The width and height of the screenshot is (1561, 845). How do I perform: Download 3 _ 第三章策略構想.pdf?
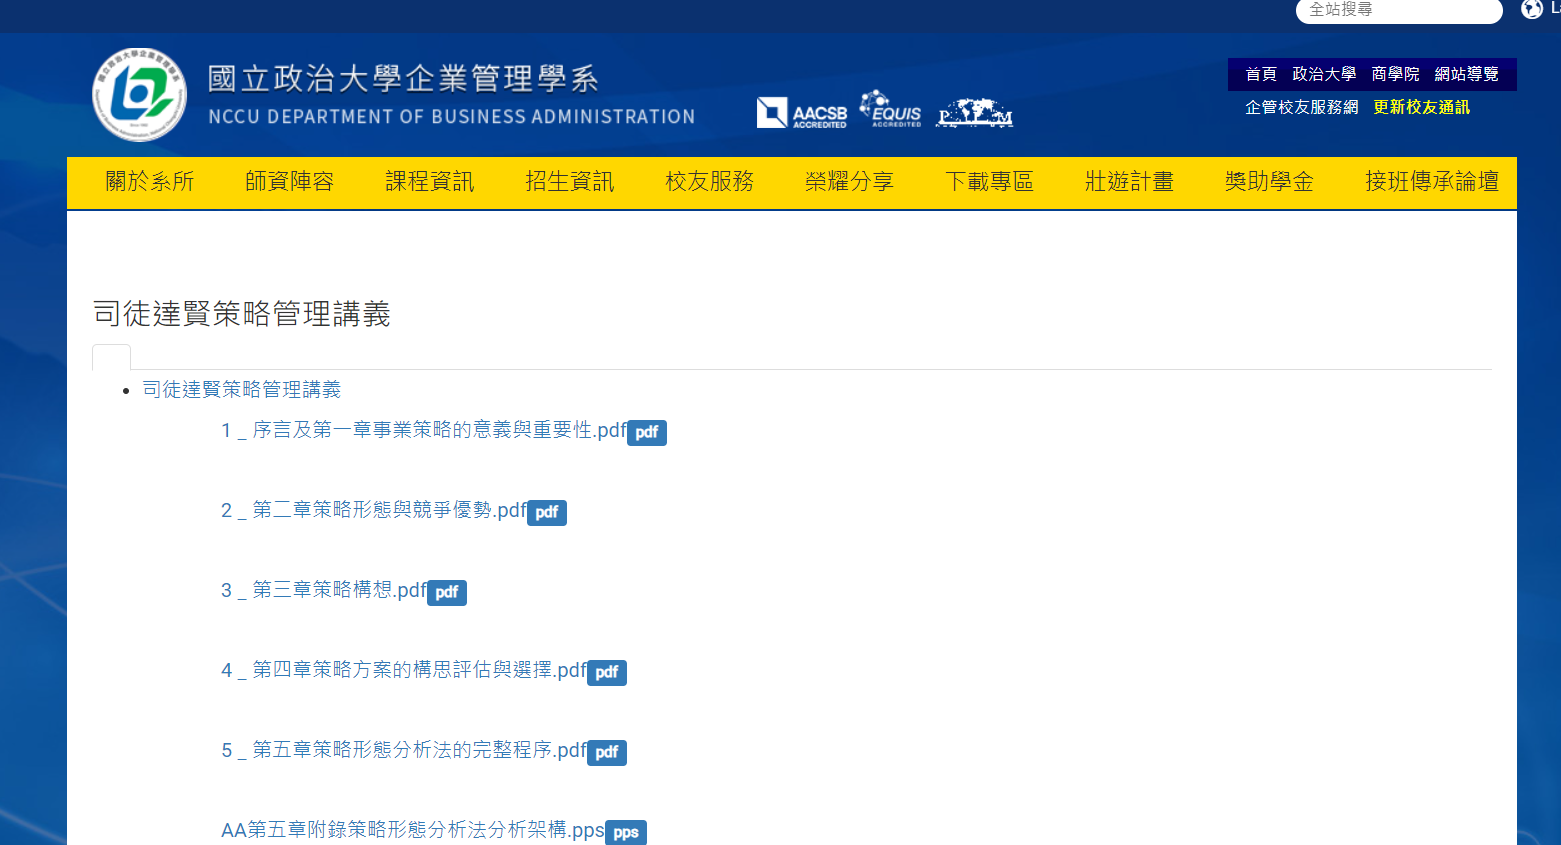pyautogui.click(x=324, y=590)
